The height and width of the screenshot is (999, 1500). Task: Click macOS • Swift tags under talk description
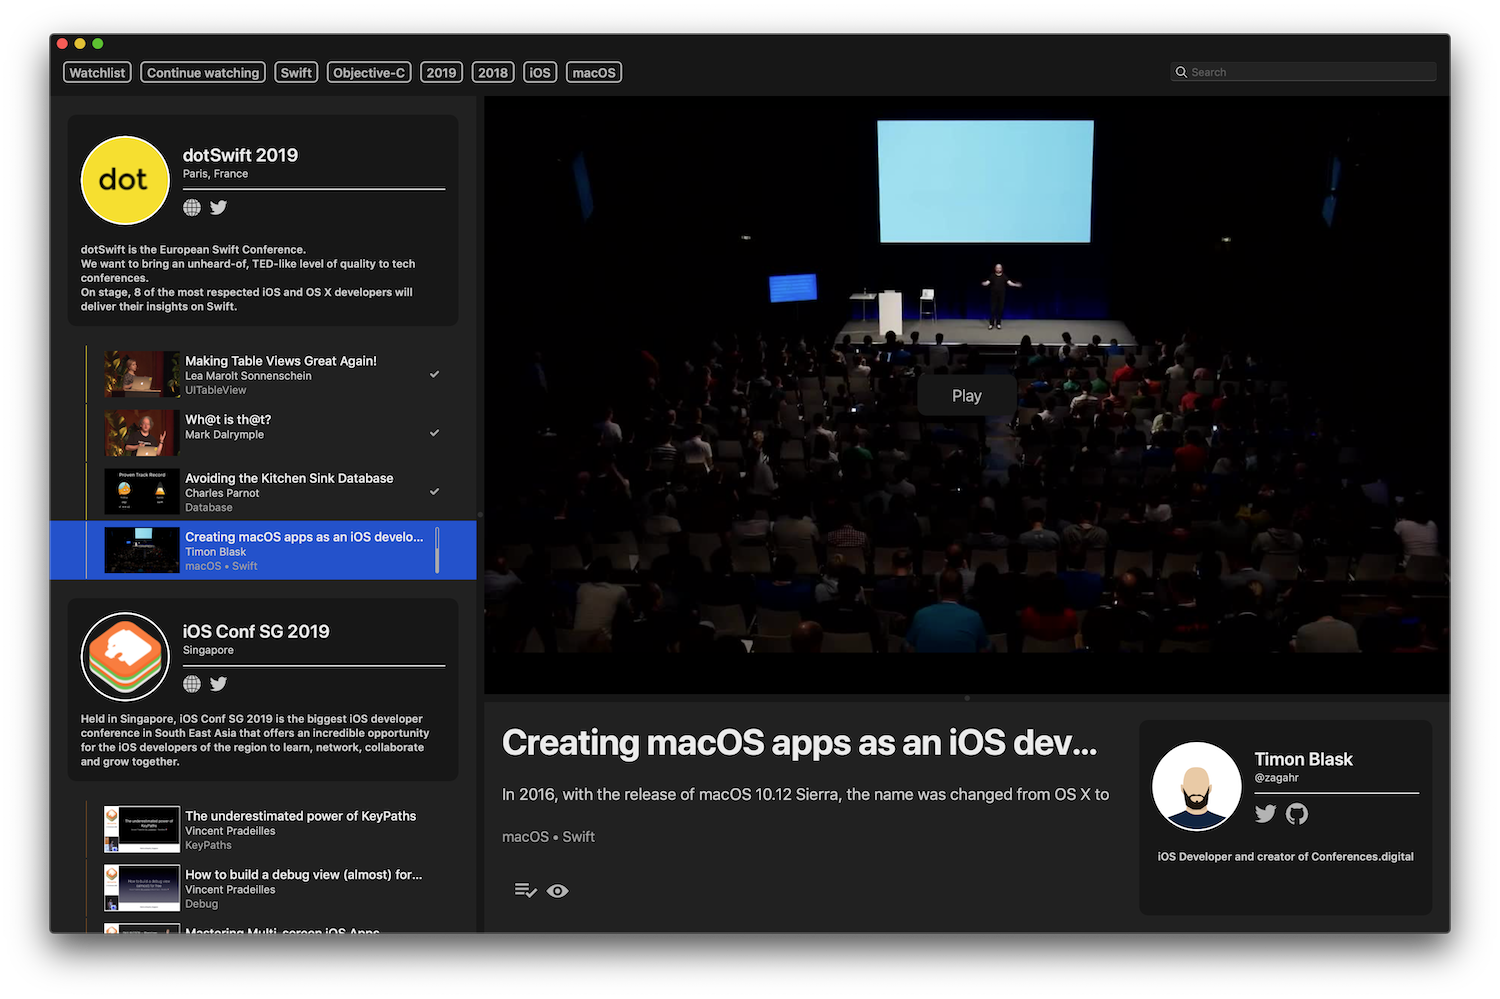pyautogui.click(x=548, y=837)
